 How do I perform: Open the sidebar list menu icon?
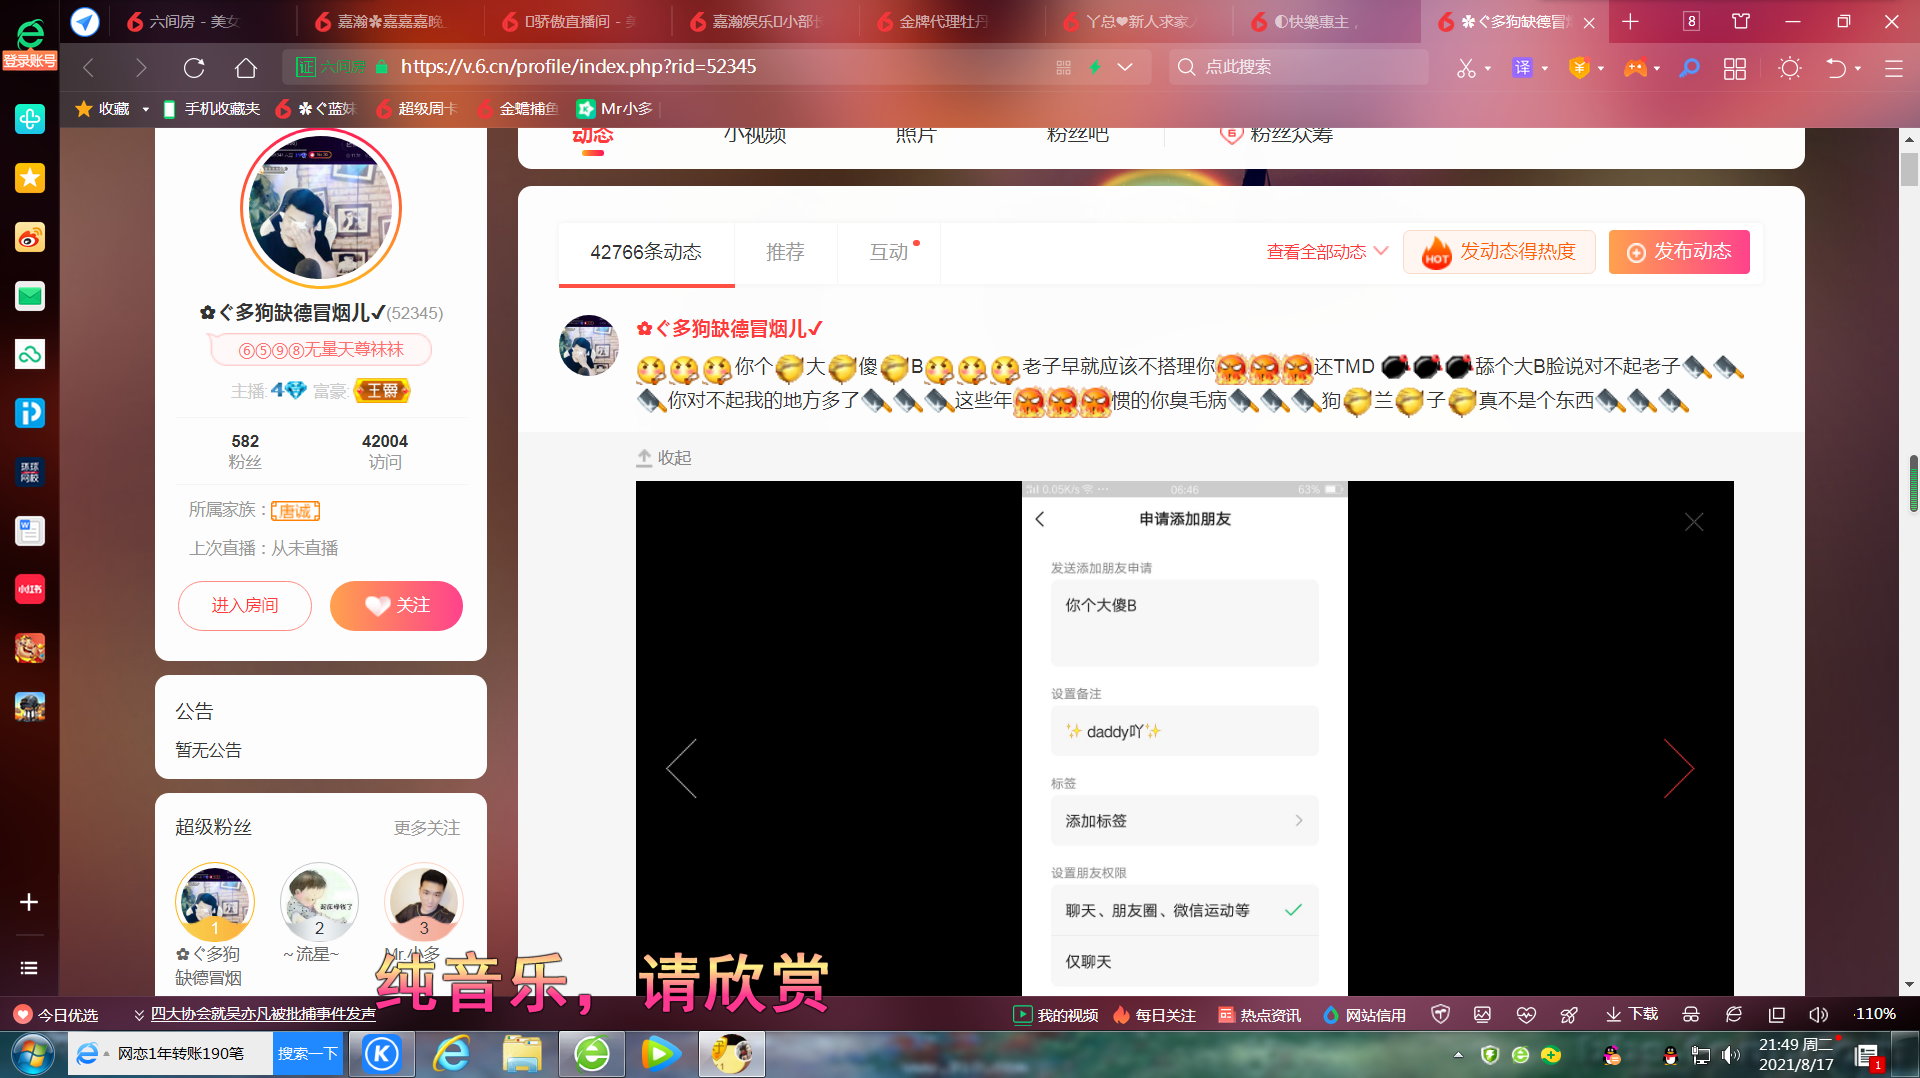click(29, 968)
